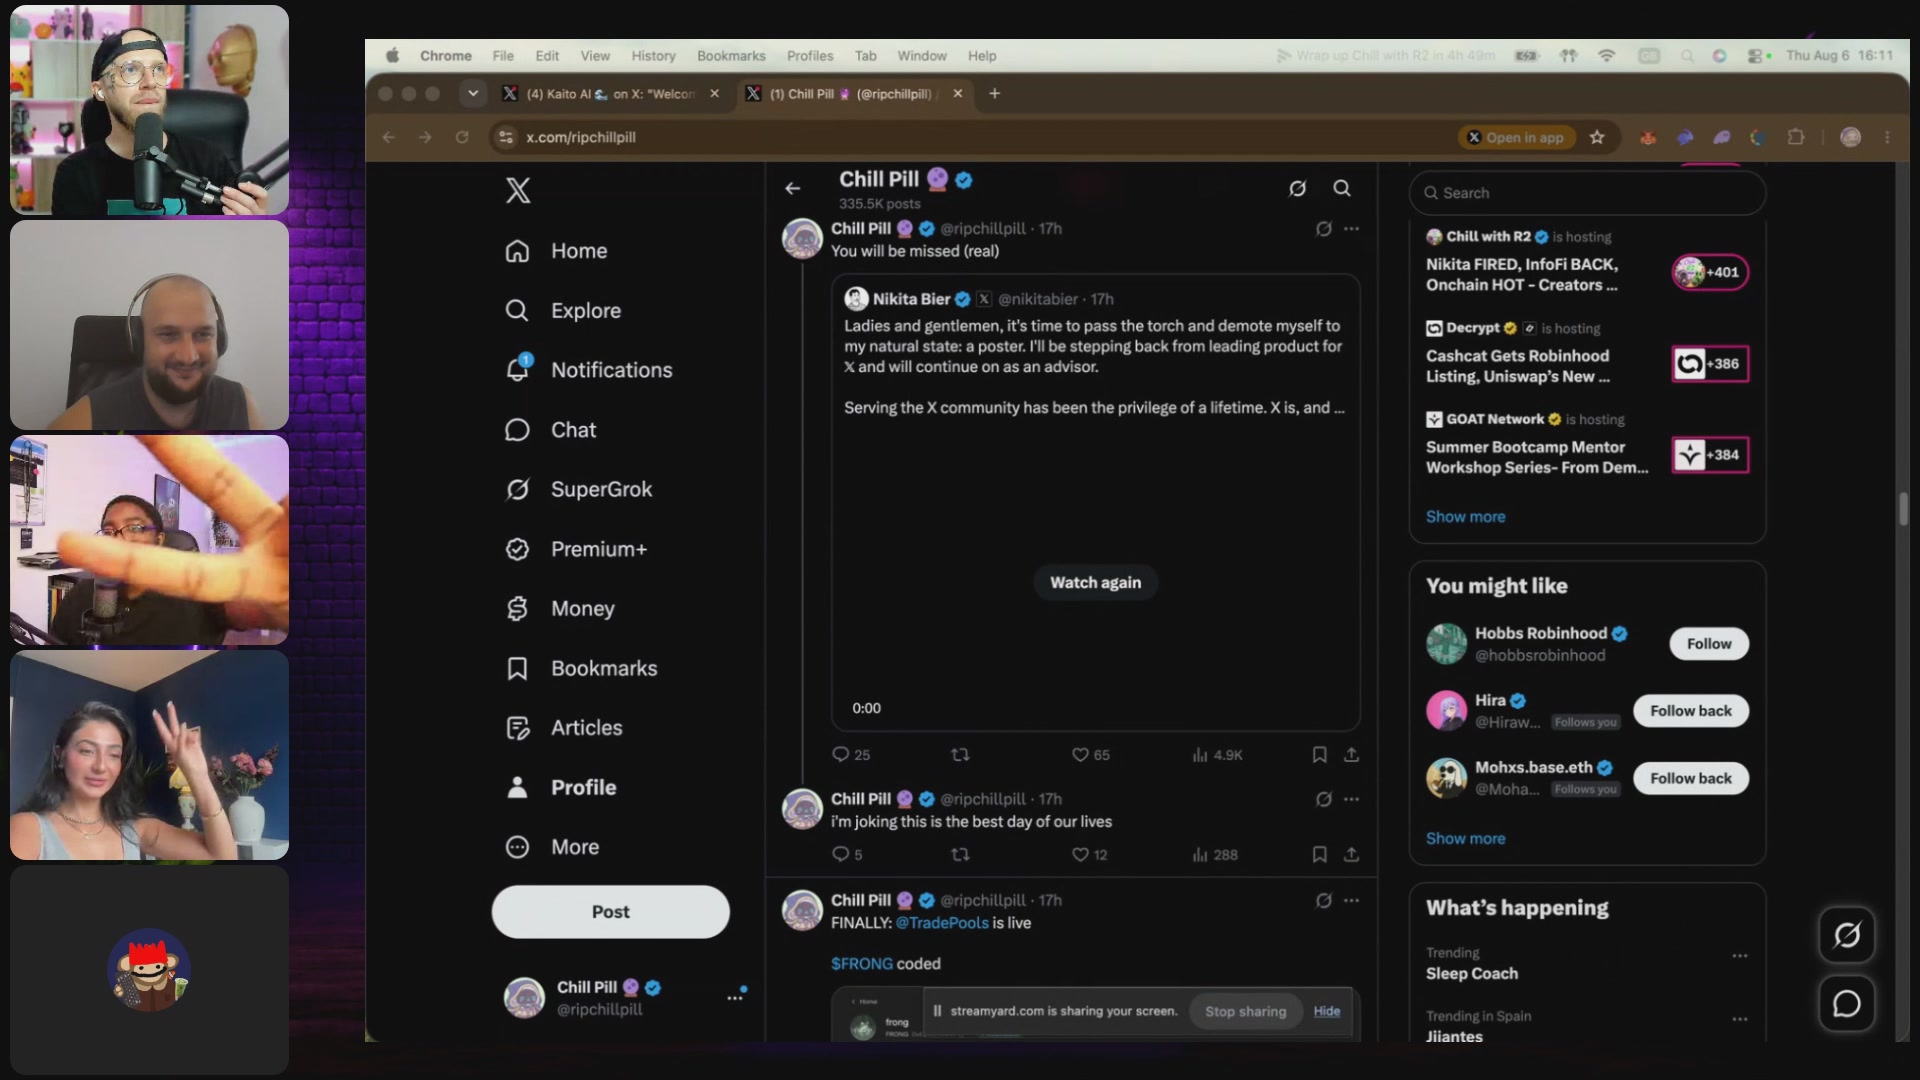The width and height of the screenshot is (1920, 1080).
Task: Open the Profiles menu
Action: pos(810,56)
